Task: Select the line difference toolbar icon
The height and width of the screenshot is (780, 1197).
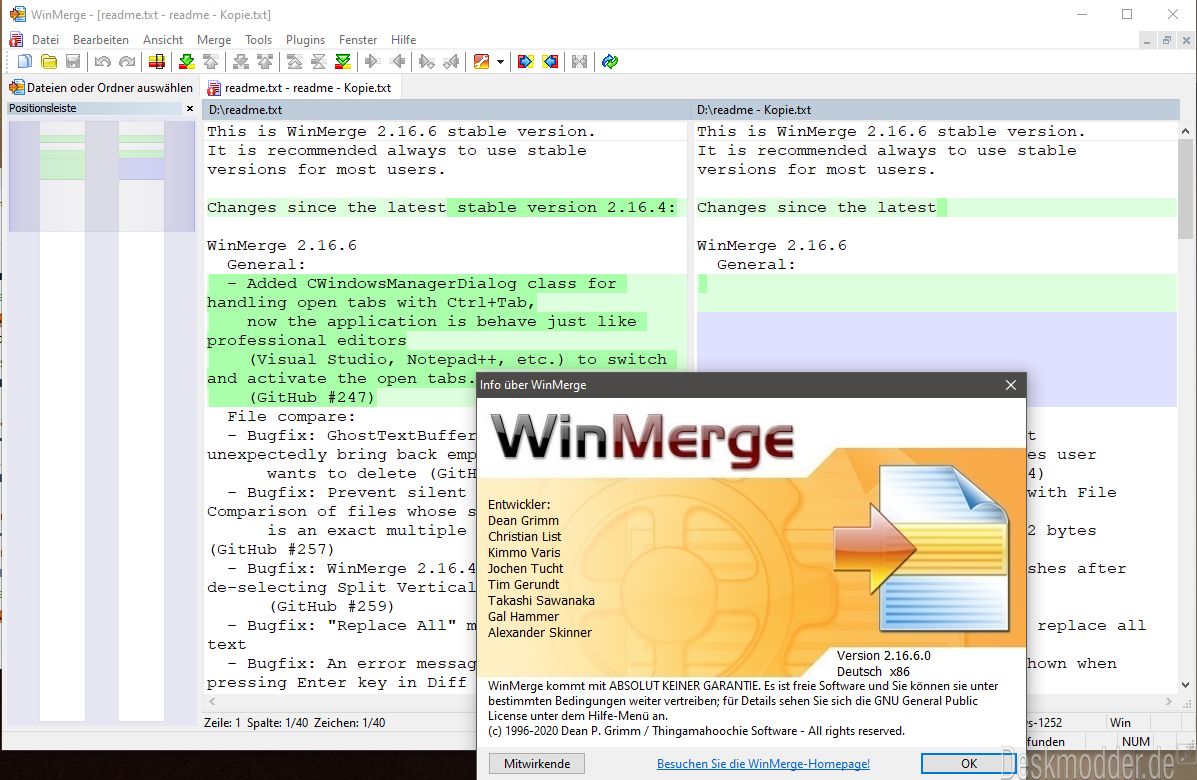Action: tap(156, 62)
